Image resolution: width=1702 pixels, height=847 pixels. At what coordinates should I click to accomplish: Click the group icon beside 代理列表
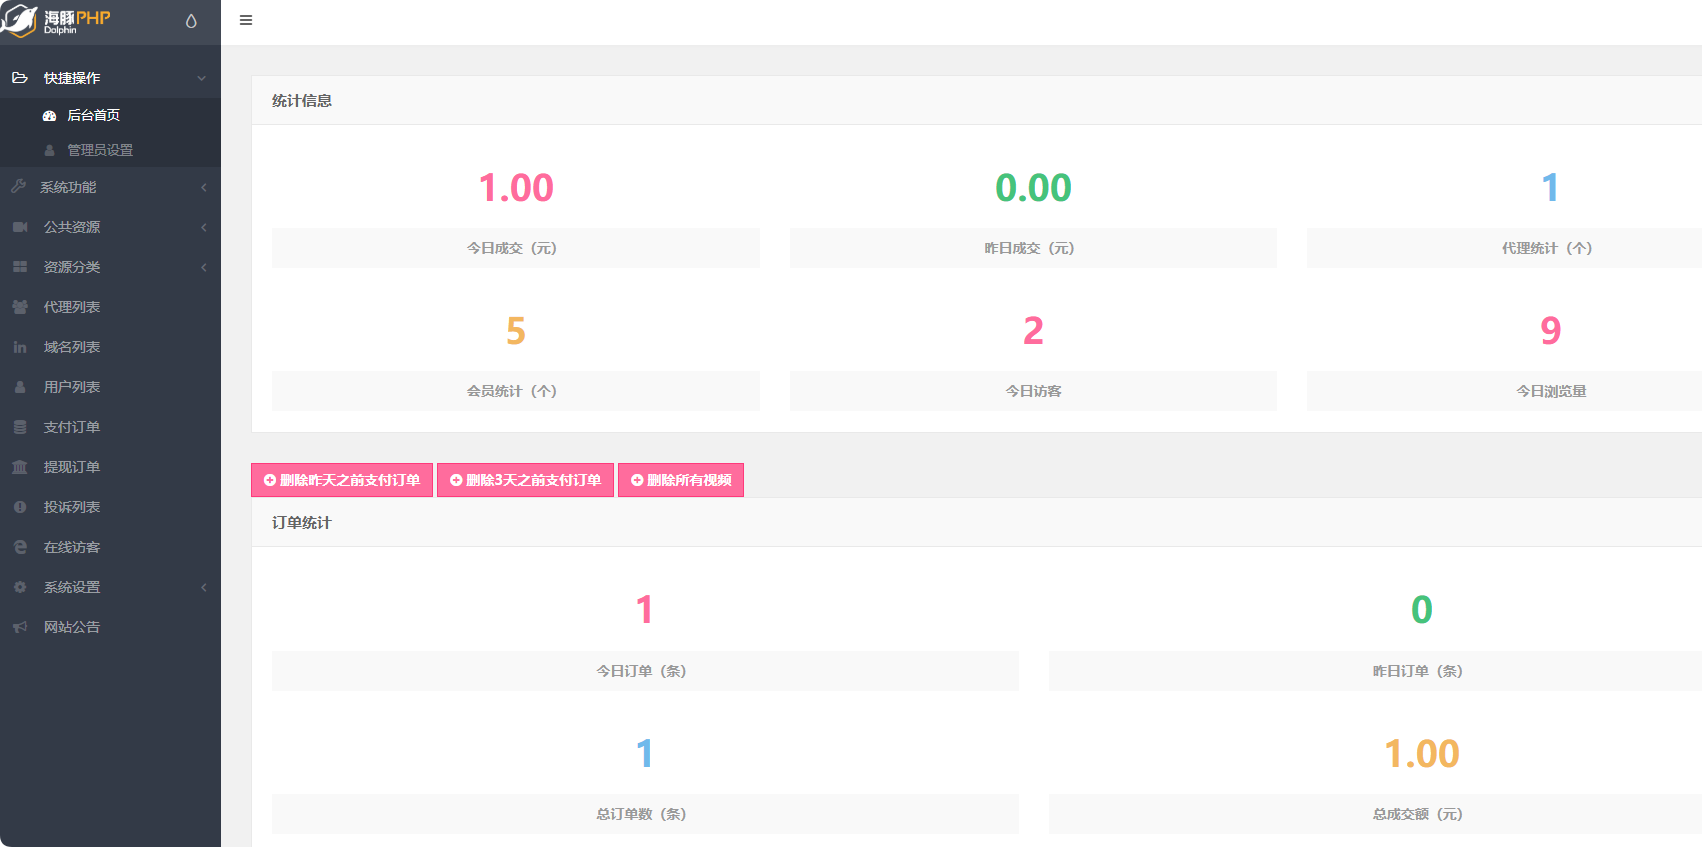20,307
